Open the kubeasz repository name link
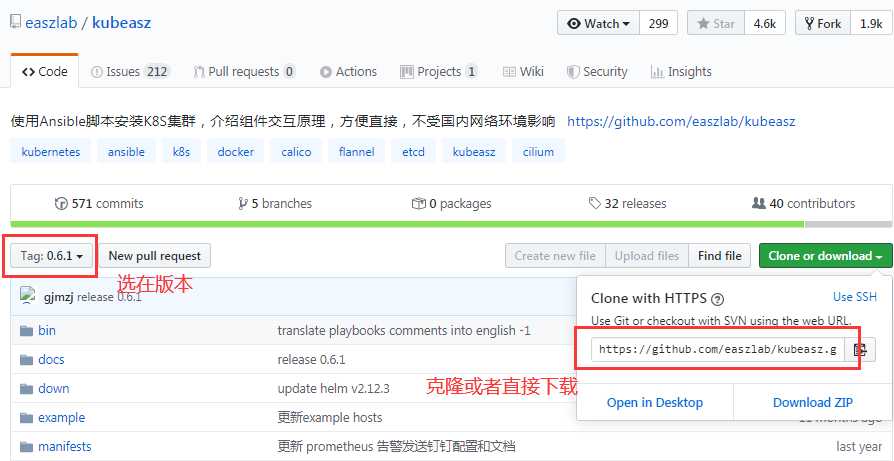The width and height of the screenshot is (894, 461). 121,23
